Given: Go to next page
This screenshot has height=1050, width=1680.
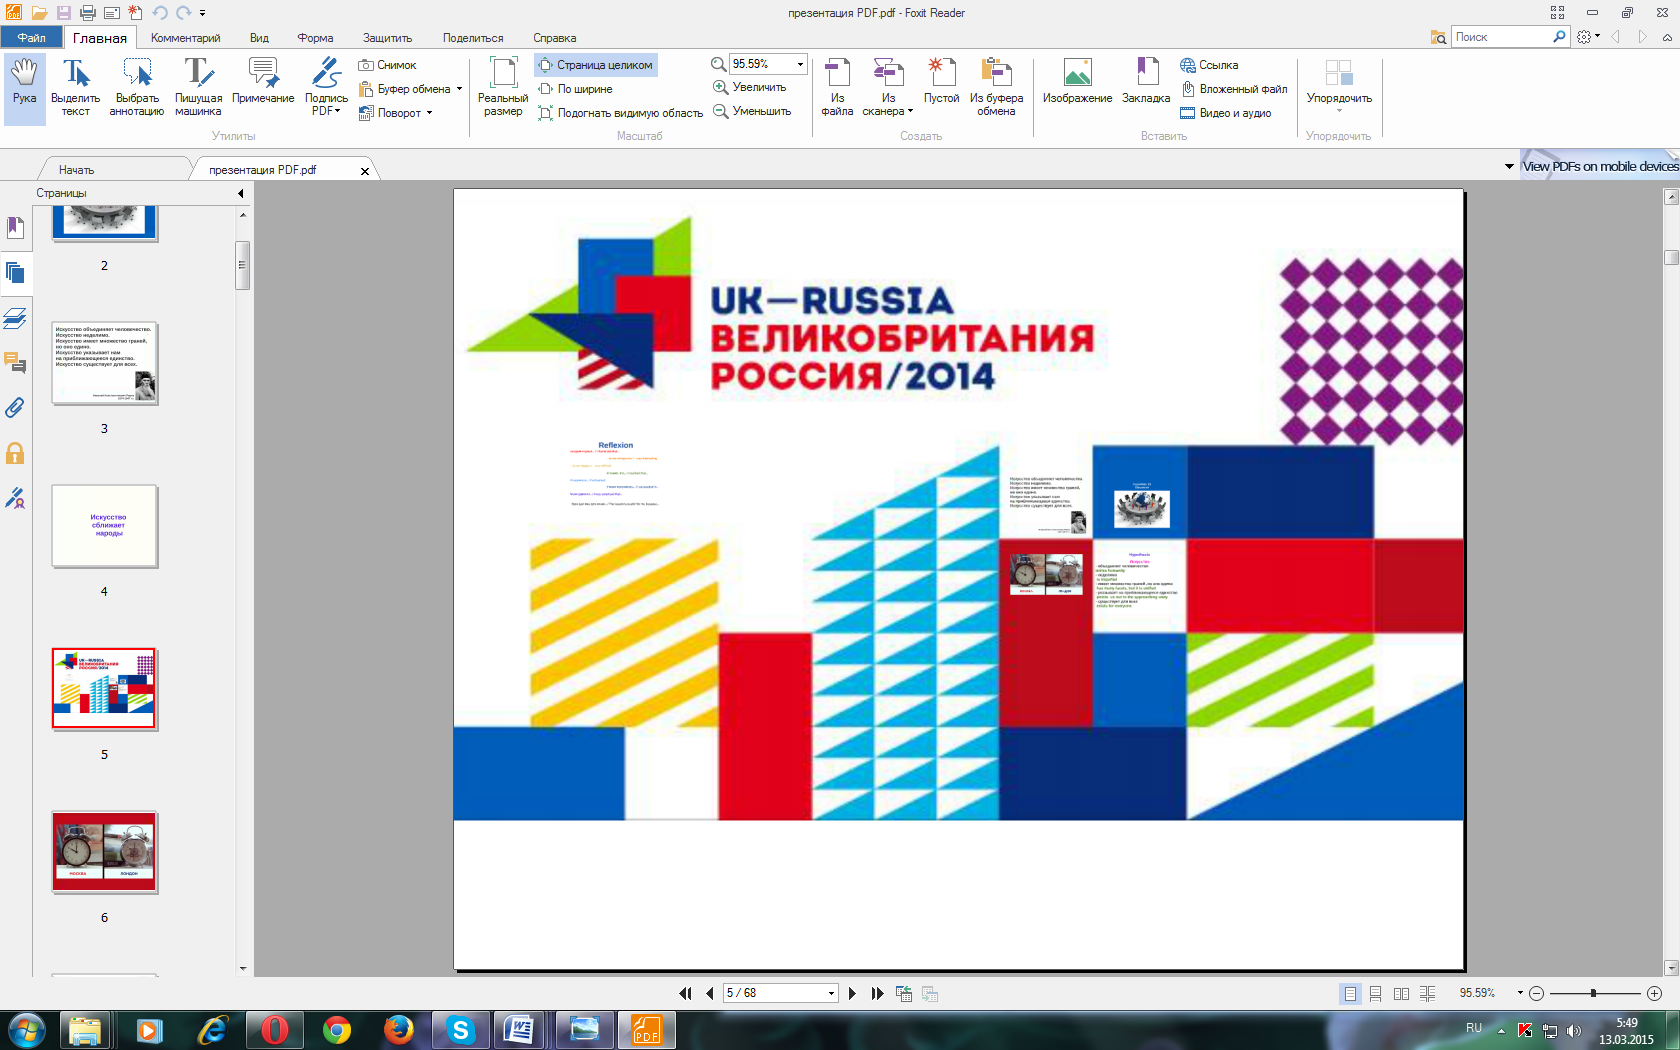Looking at the screenshot, I should click(x=852, y=993).
